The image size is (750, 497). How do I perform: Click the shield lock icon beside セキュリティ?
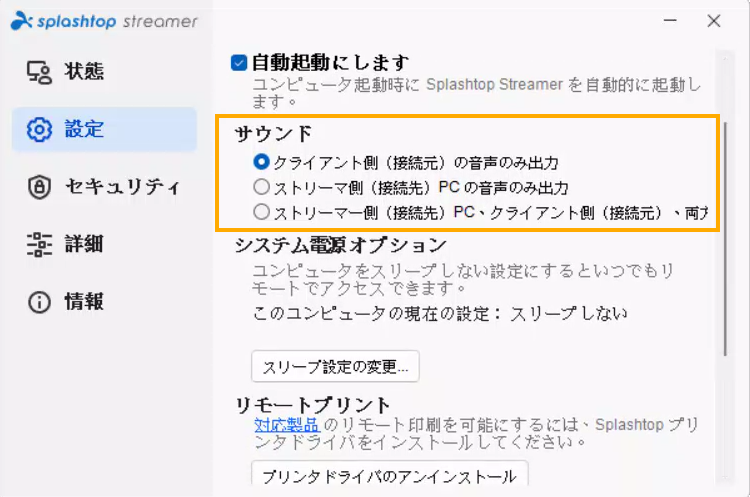(x=39, y=187)
